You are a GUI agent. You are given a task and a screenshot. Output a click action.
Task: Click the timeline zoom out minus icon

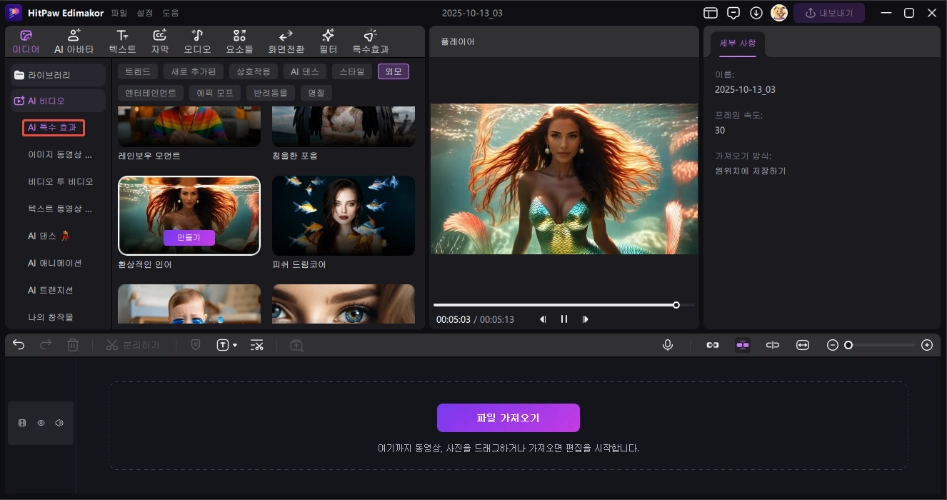[x=832, y=345]
